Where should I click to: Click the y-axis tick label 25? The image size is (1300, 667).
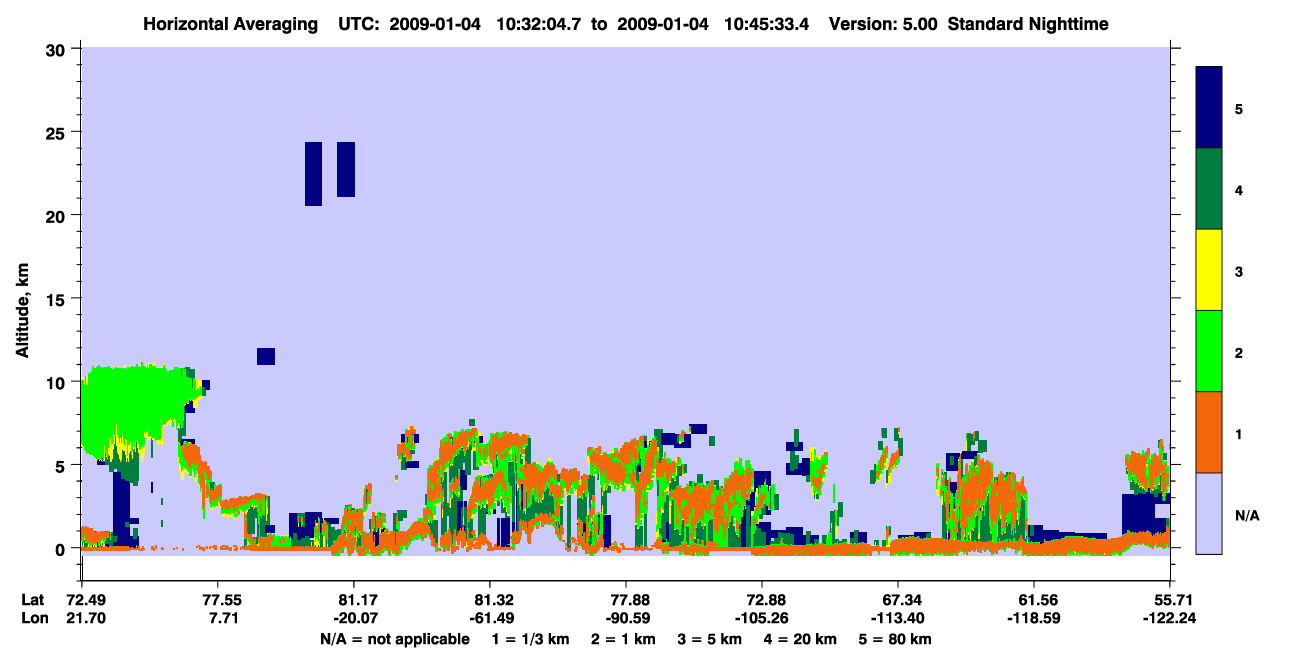pyautogui.click(x=58, y=132)
